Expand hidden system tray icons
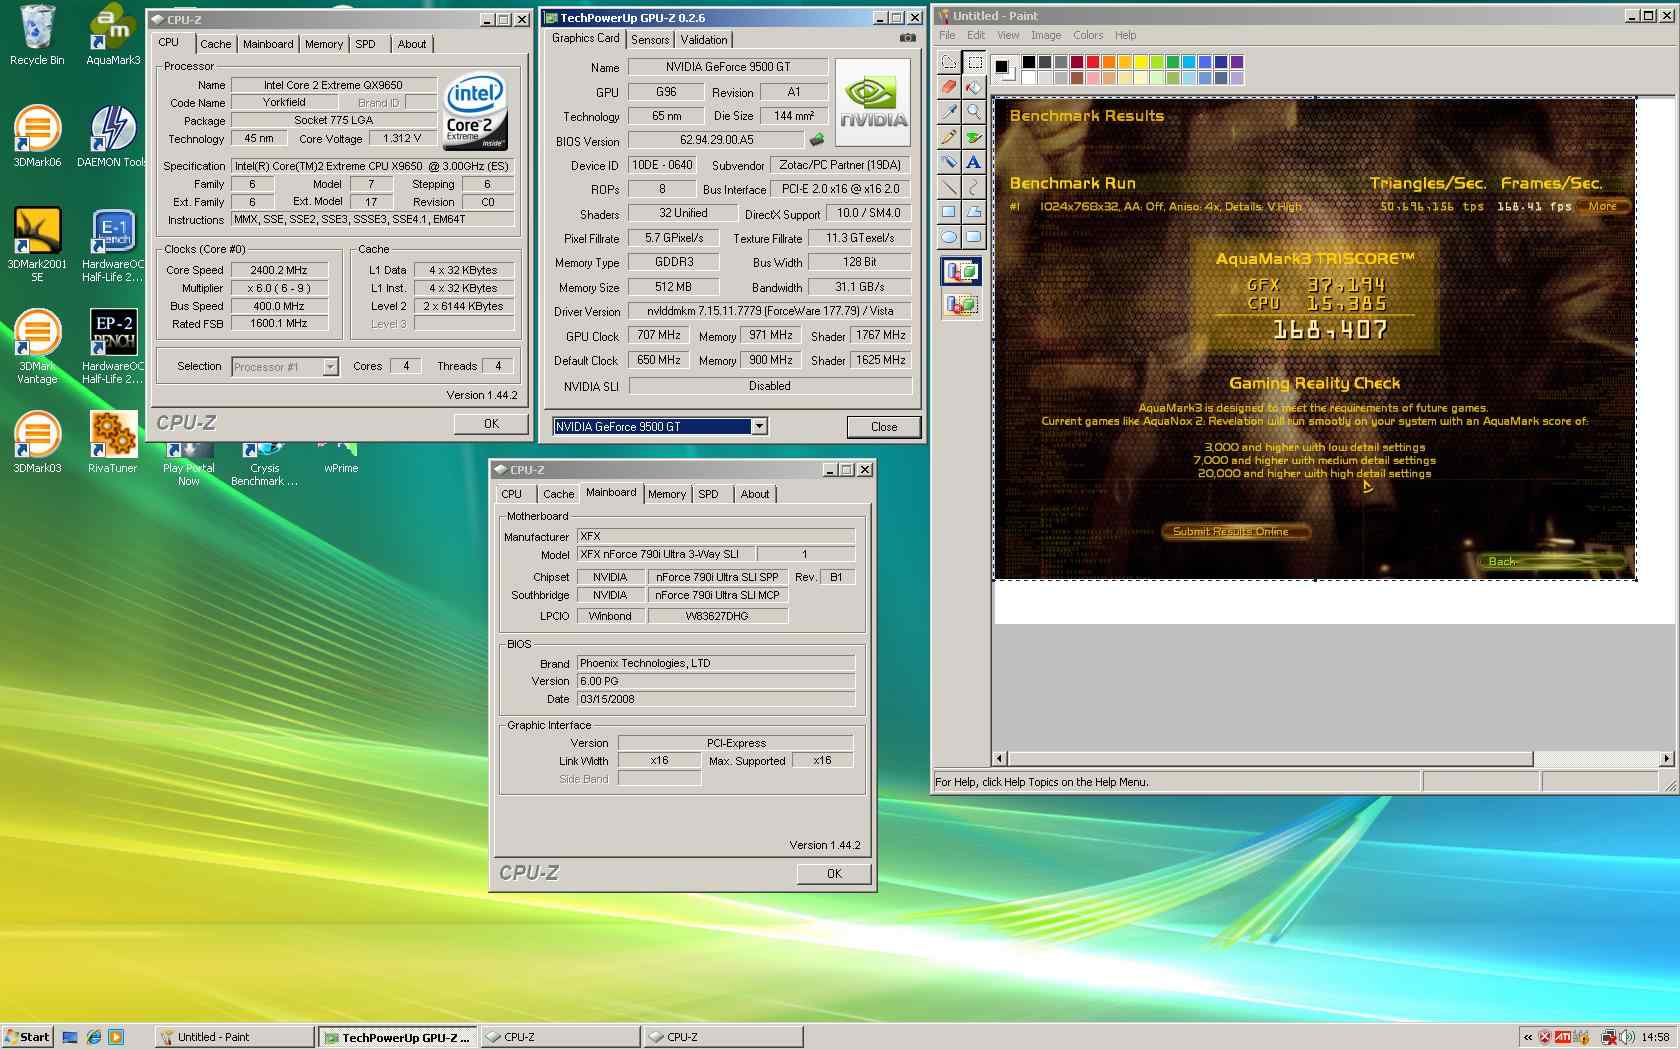 [1528, 1037]
